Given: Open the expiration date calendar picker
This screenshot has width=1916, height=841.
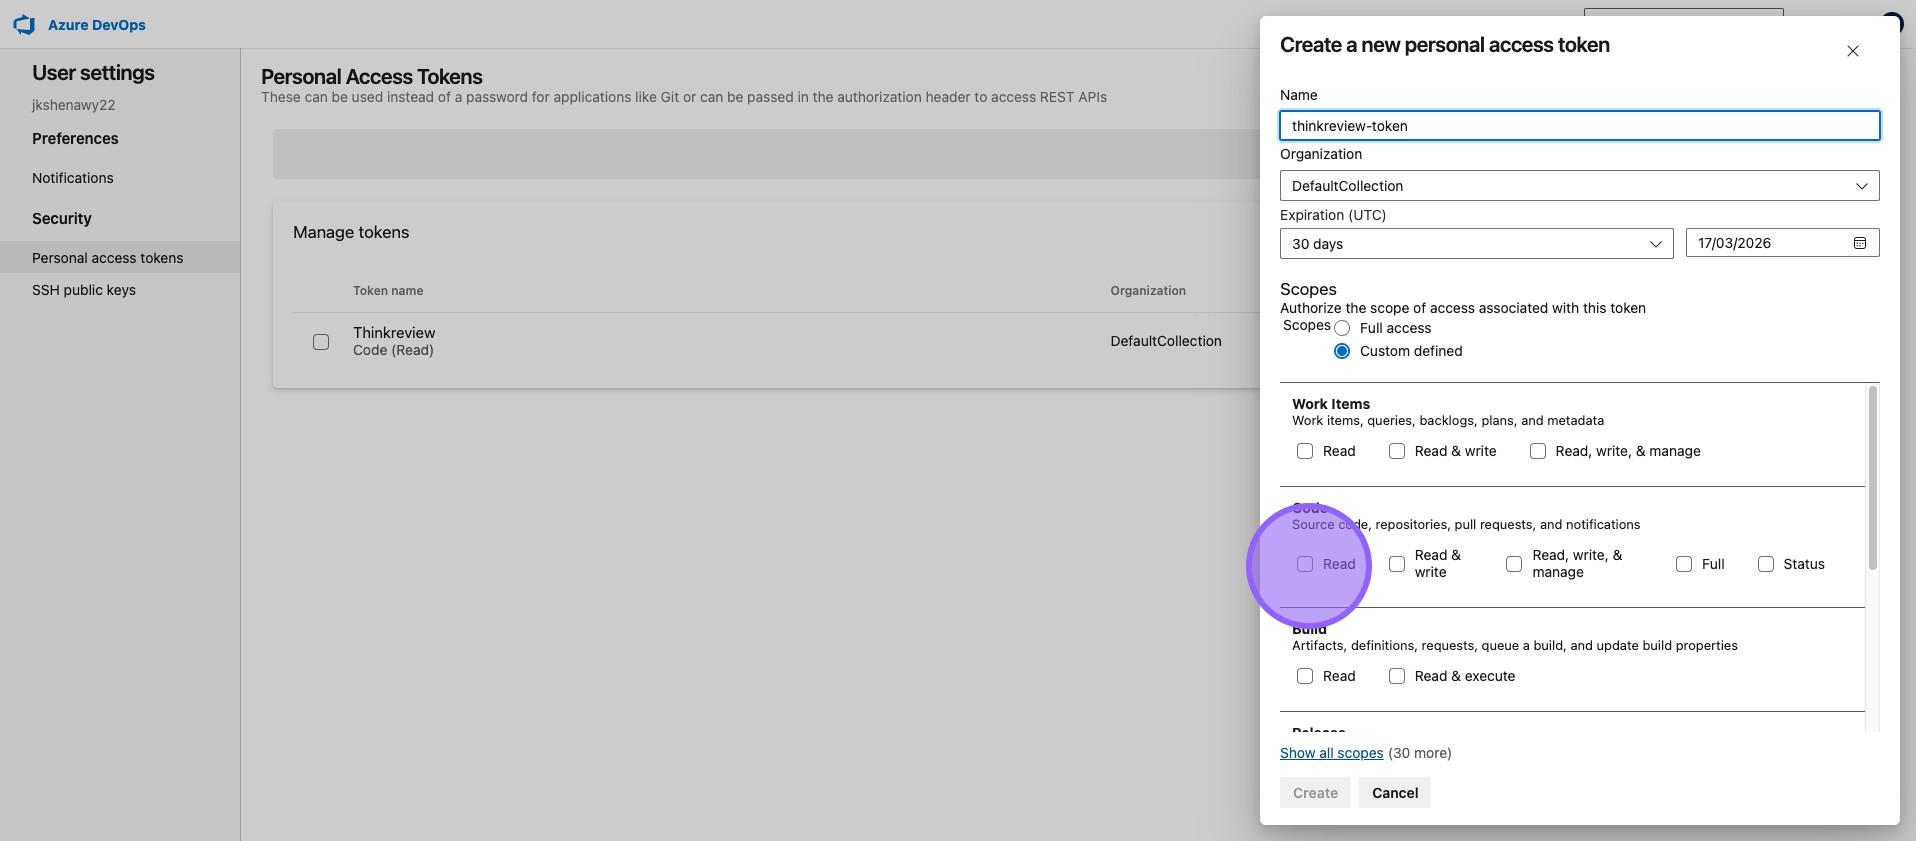Looking at the screenshot, I should point(1859,243).
